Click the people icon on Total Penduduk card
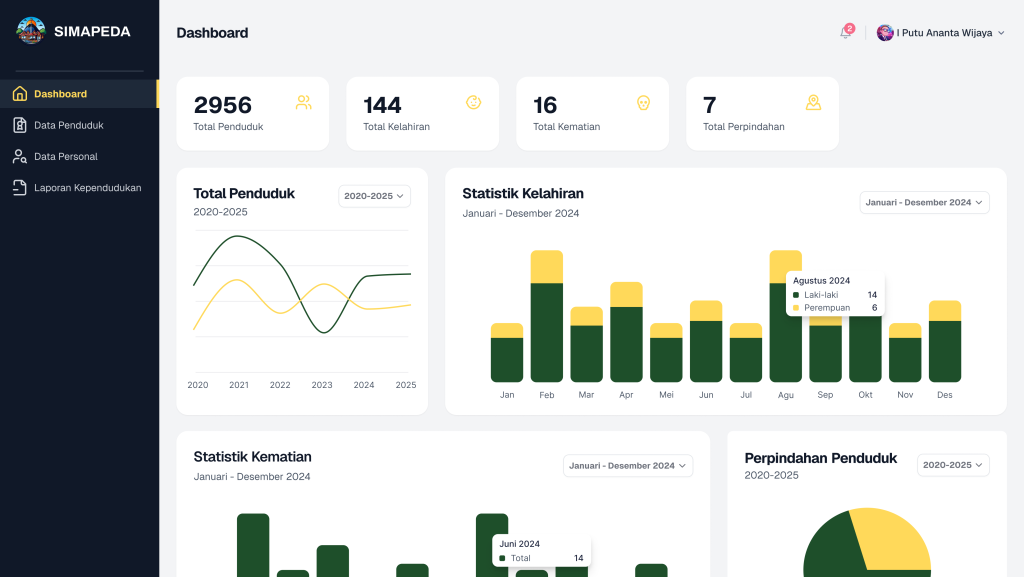Viewport: 1024px width, 577px height. click(x=304, y=102)
